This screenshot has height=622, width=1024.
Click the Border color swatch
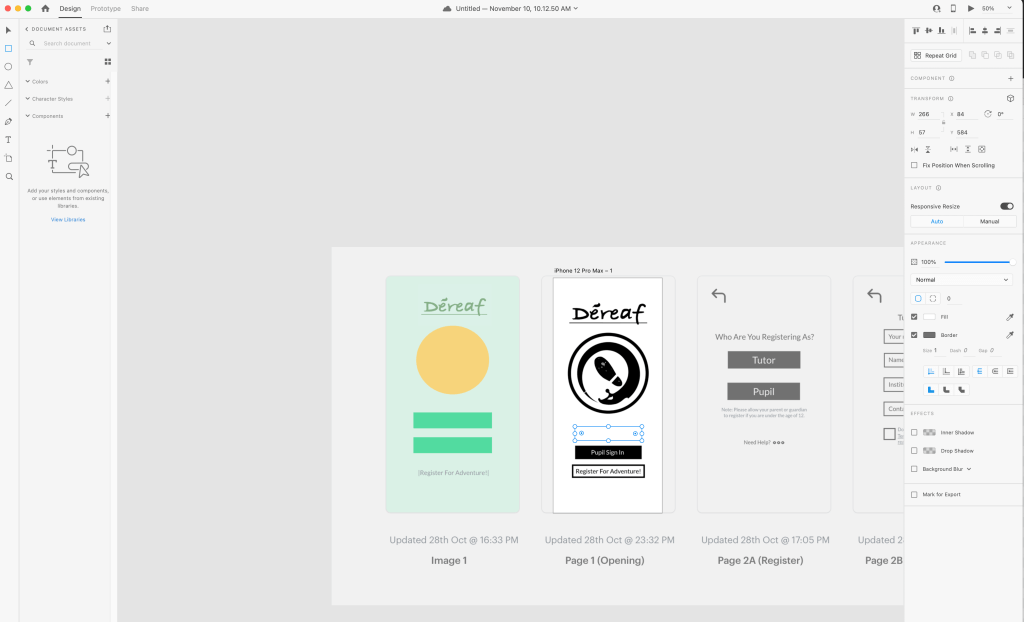(929, 335)
